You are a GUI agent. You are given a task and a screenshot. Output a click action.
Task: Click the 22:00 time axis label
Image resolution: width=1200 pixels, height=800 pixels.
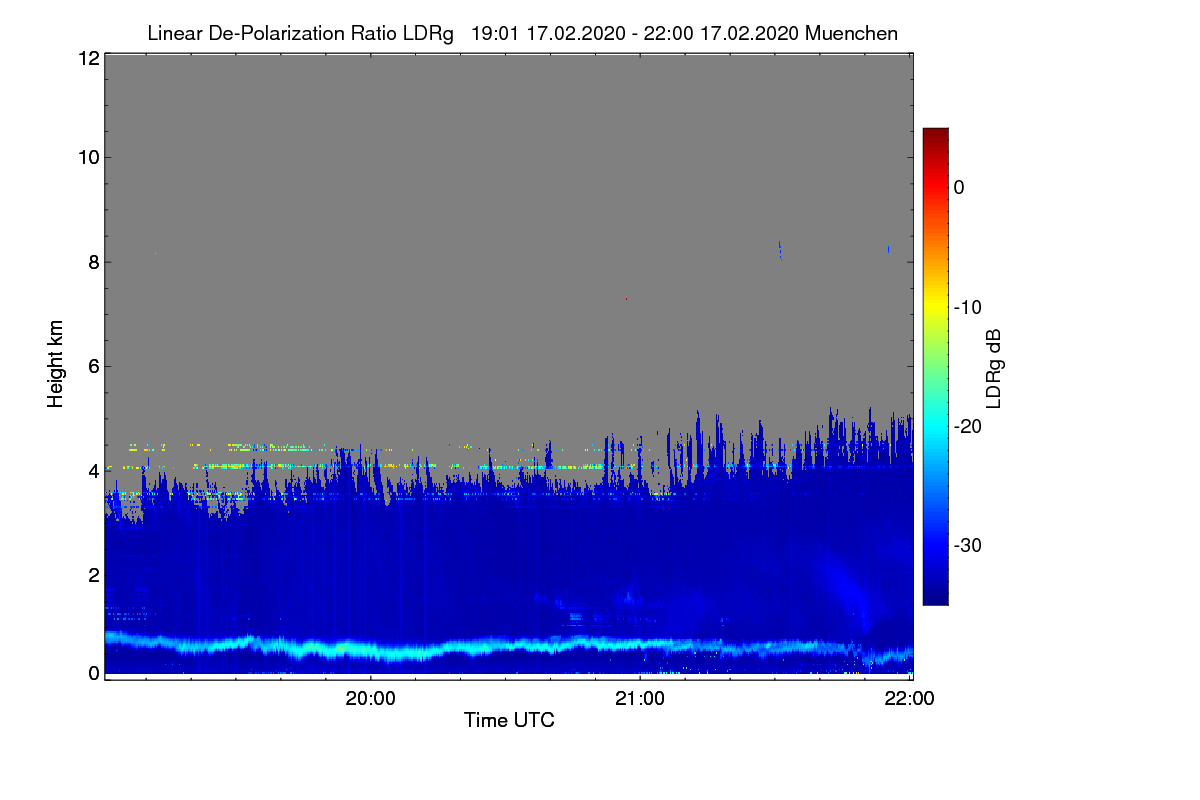point(910,699)
